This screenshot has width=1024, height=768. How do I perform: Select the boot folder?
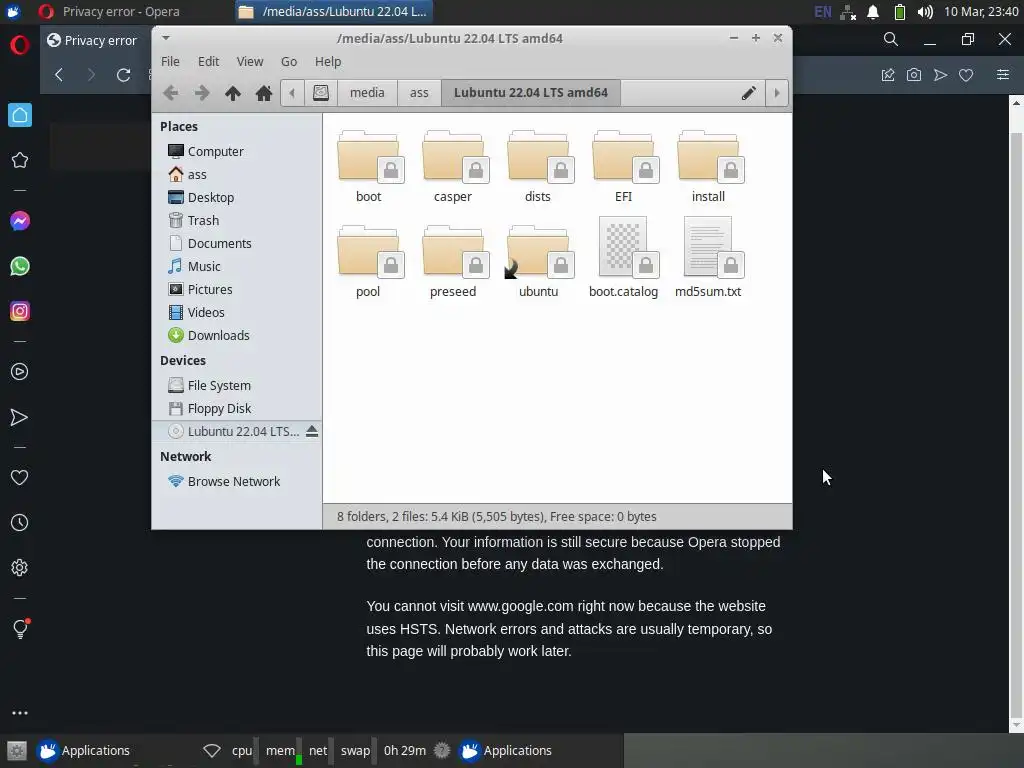[369, 167]
